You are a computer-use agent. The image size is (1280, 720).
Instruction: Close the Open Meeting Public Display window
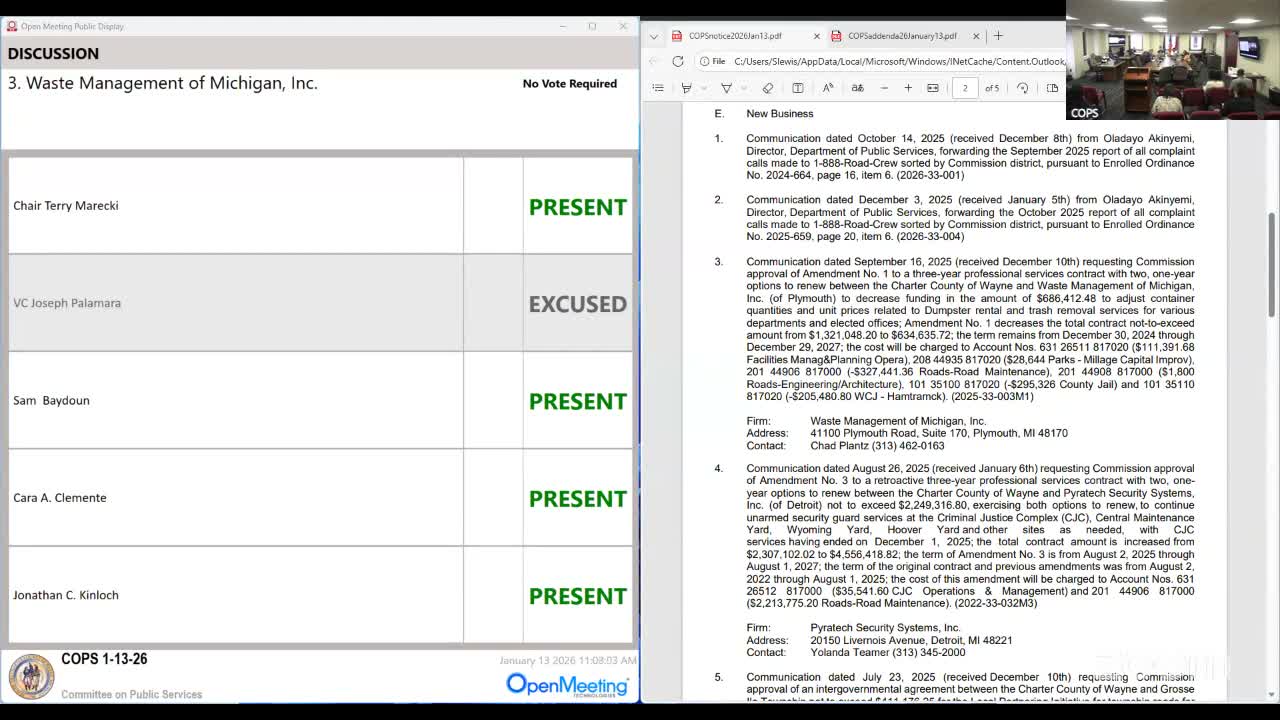pyautogui.click(x=623, y=26)
